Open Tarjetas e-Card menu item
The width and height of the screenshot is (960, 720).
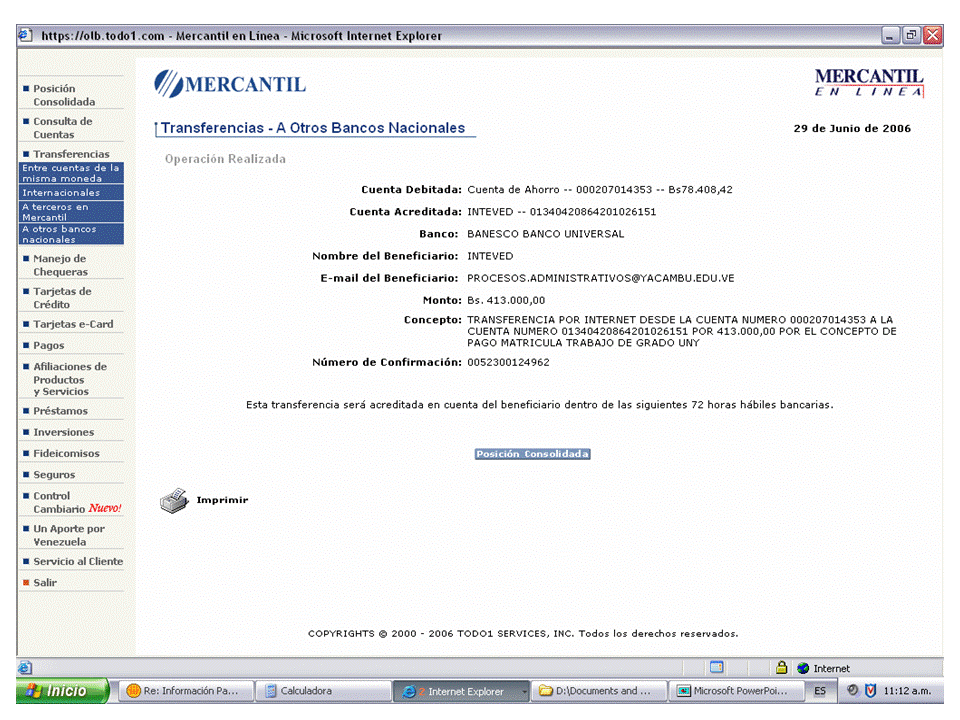pos(72,324)
